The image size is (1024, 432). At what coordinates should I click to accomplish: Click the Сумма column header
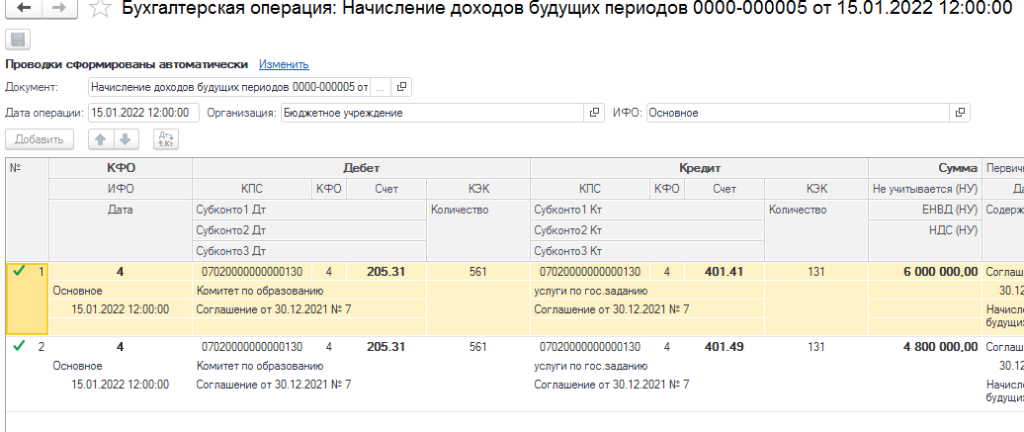point(957,168)
